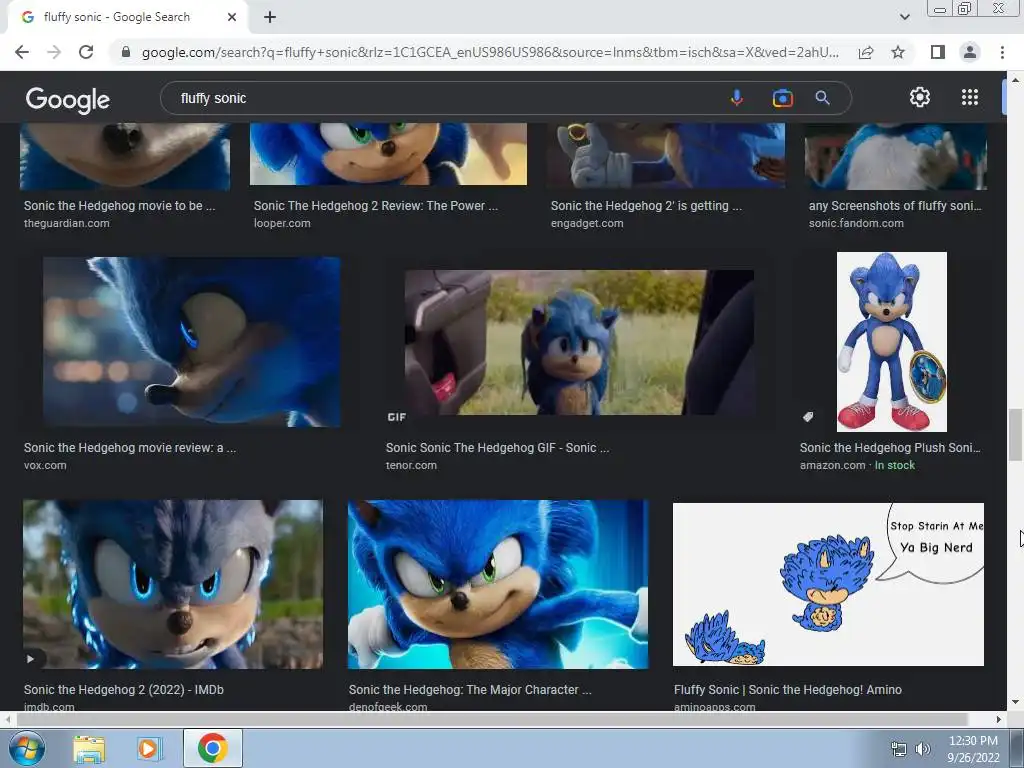
Task: Open the sonic.fandom.com source link
Action: coord(856,223)
